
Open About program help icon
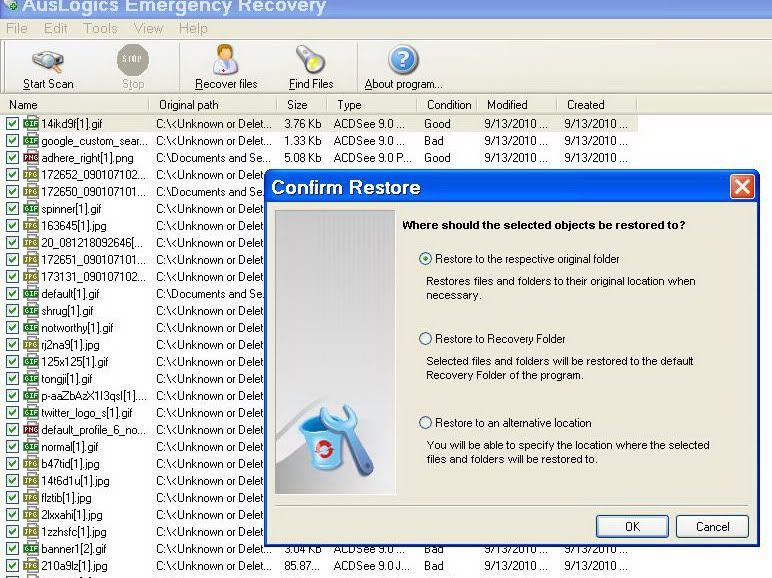tap(403, 59)
